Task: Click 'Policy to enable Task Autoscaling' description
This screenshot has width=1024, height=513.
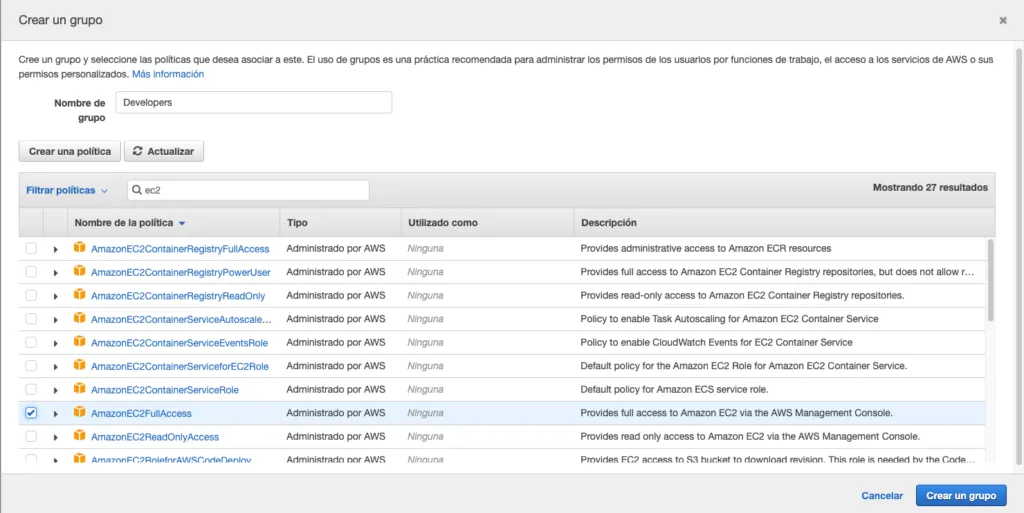Action: tap(729, 319)
